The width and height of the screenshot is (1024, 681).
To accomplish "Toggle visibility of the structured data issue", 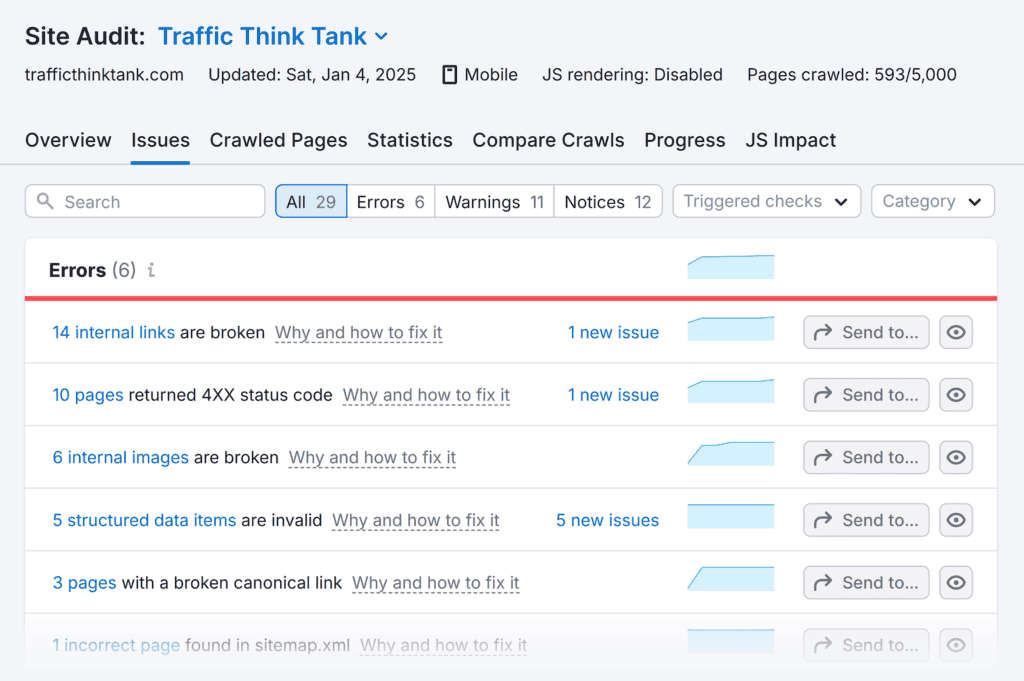I will [x=955, y=520].
